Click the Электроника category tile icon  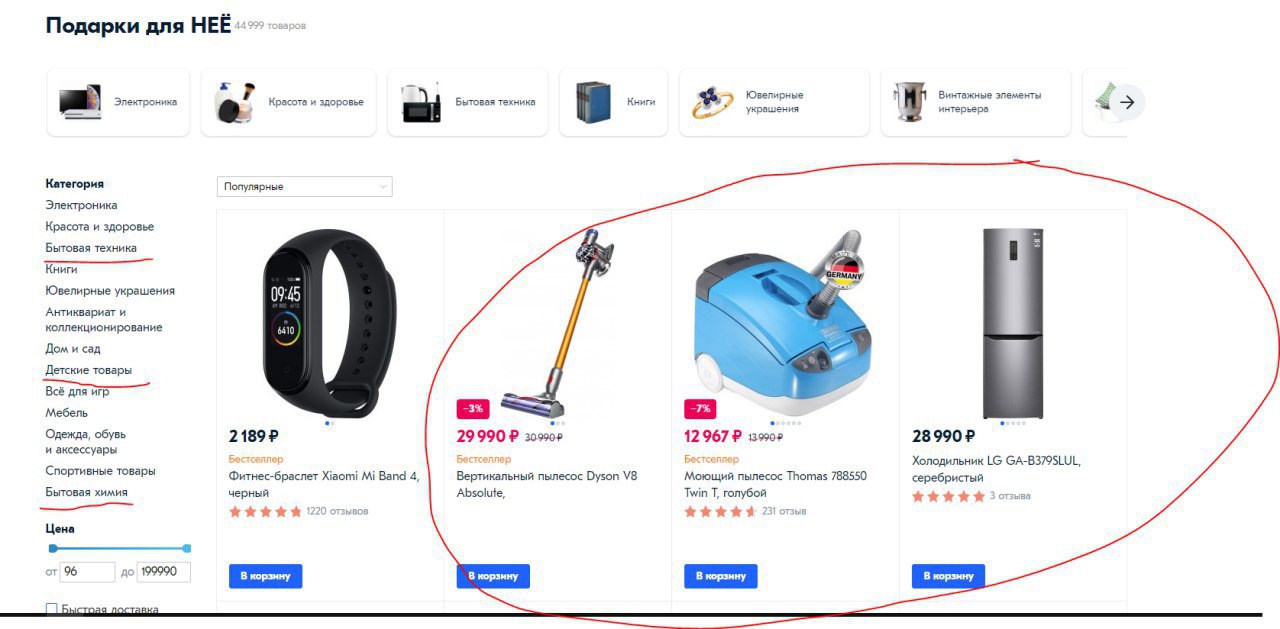coord(79,102)
